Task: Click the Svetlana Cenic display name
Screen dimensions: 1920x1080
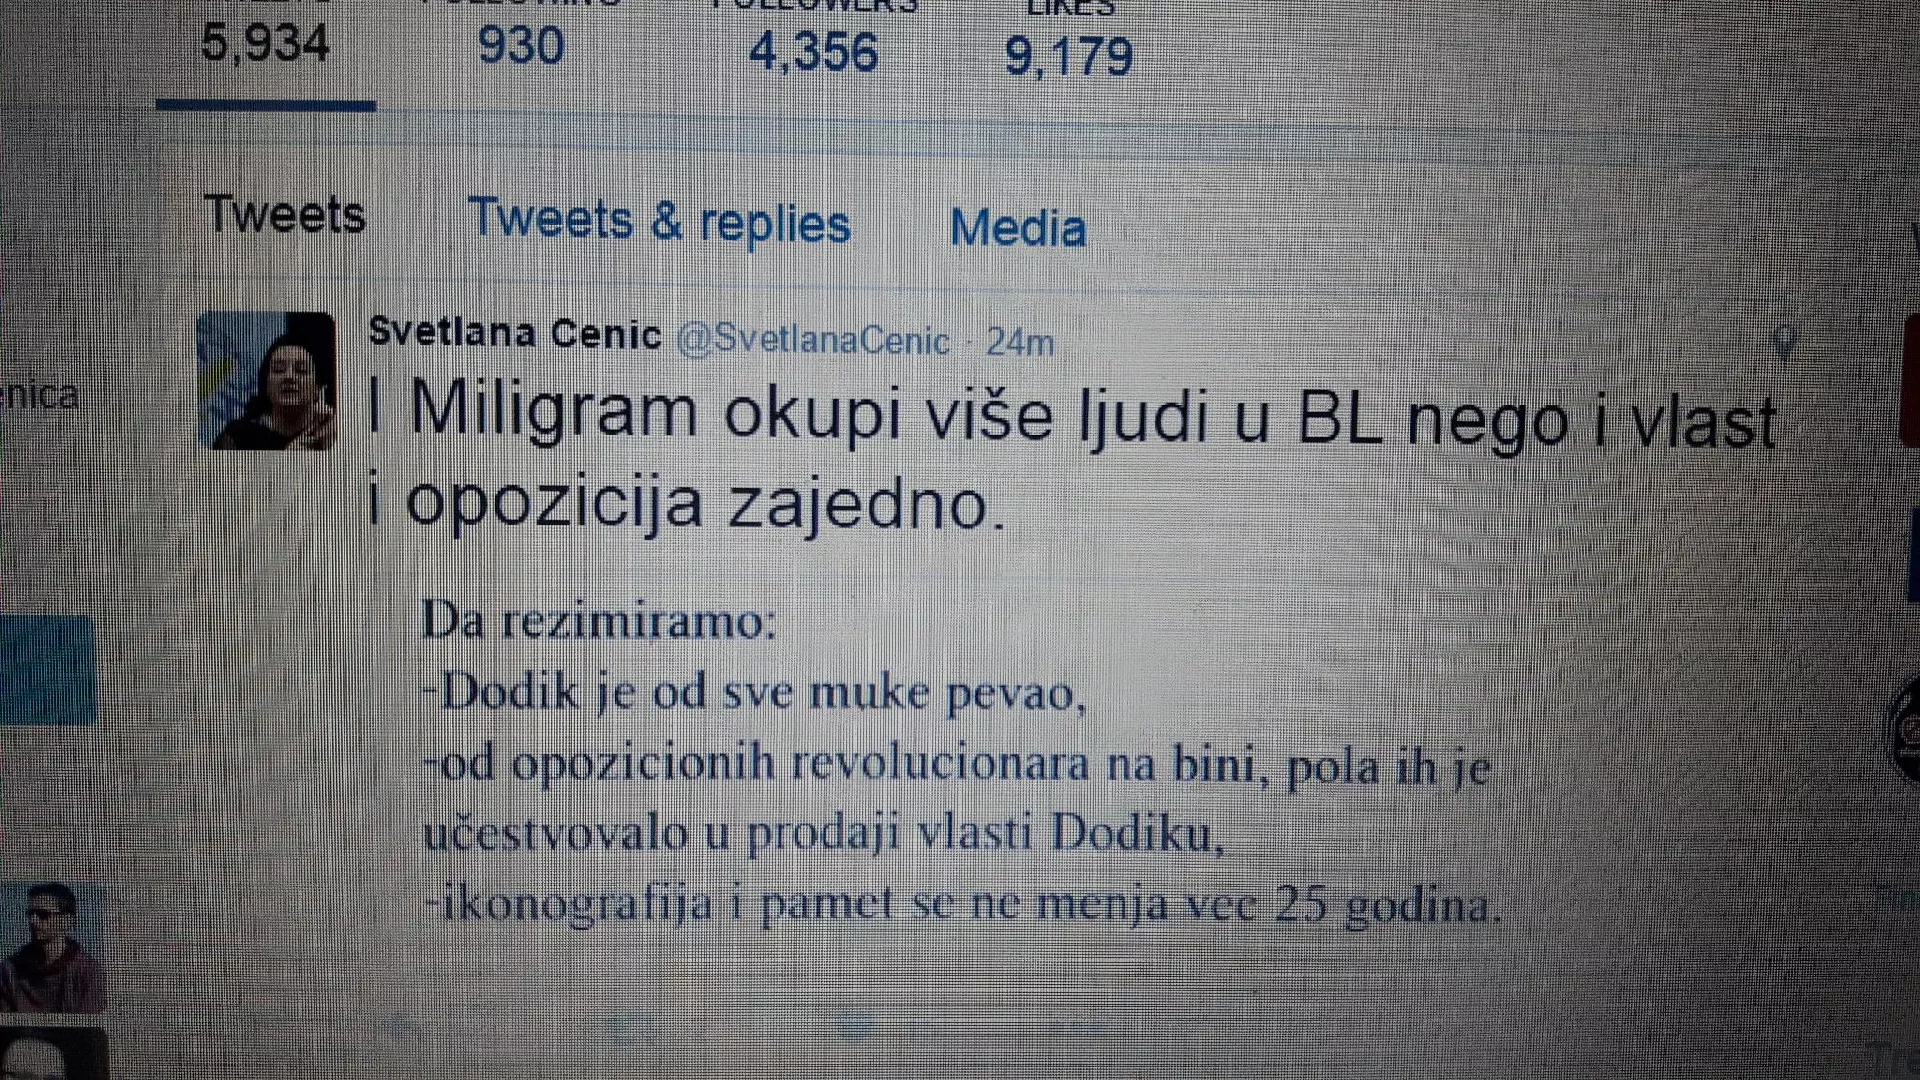Action: coord(515,333)
